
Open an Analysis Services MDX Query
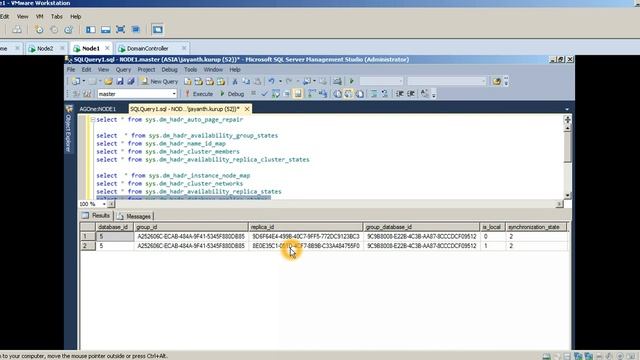tap(198, 82)
